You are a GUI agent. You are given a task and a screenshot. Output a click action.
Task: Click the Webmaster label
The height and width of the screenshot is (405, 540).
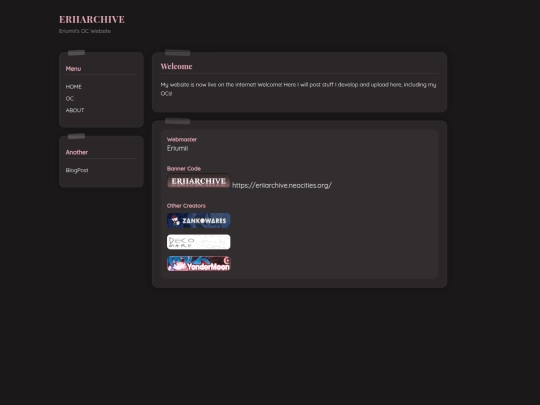tap(182, 139)
